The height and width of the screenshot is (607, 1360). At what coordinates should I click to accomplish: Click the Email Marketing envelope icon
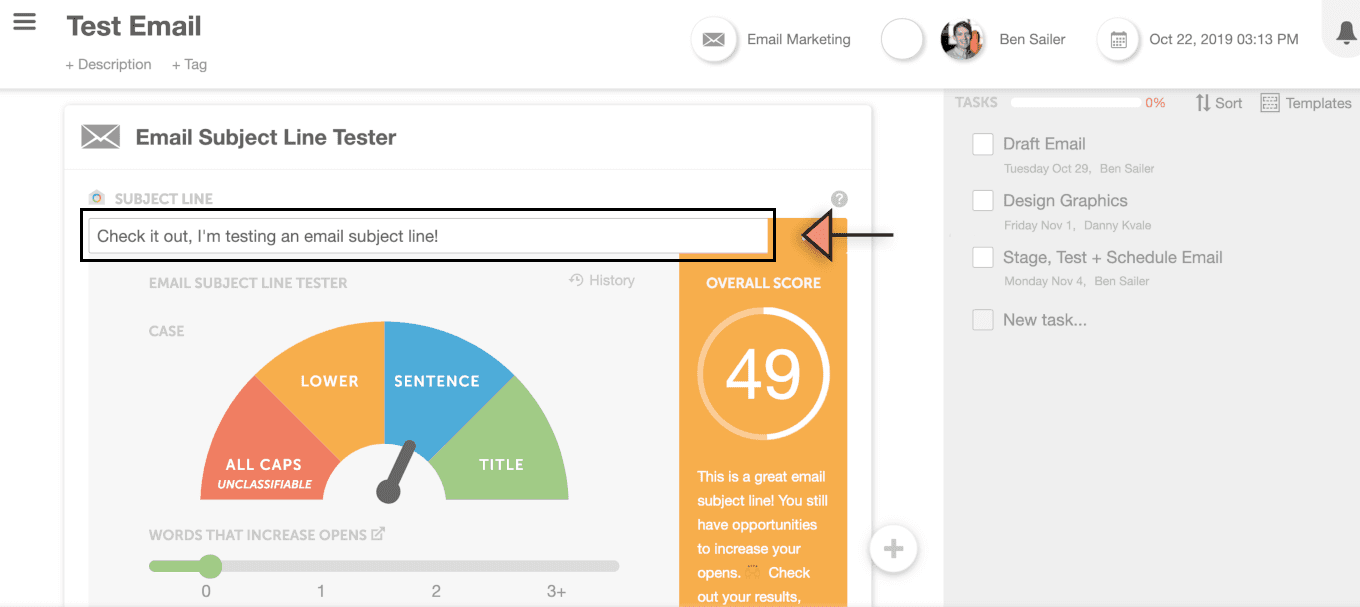713,40
